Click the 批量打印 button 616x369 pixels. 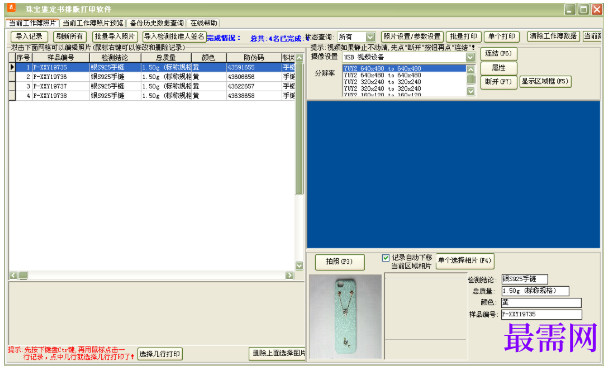click(464, 37)
